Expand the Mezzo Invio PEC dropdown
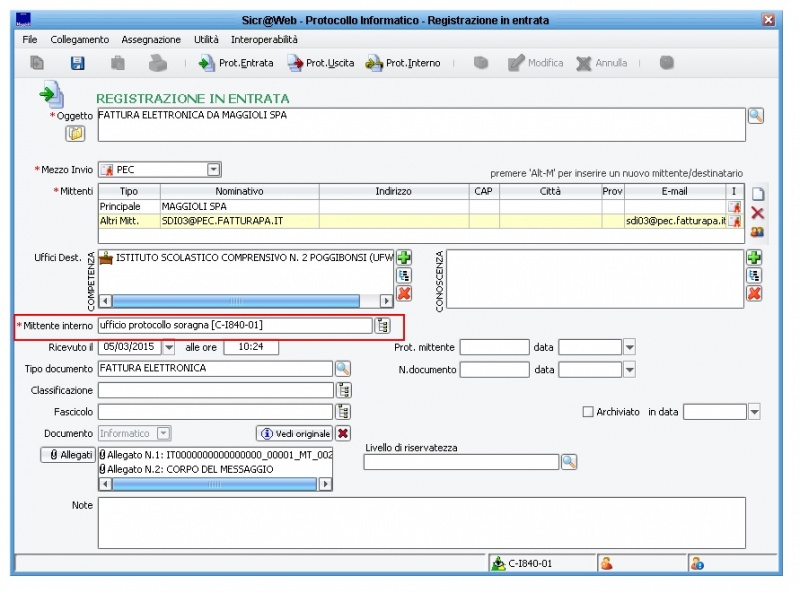Image resolution: width=800 pixels, height=593 pixels. coord(213,170)
